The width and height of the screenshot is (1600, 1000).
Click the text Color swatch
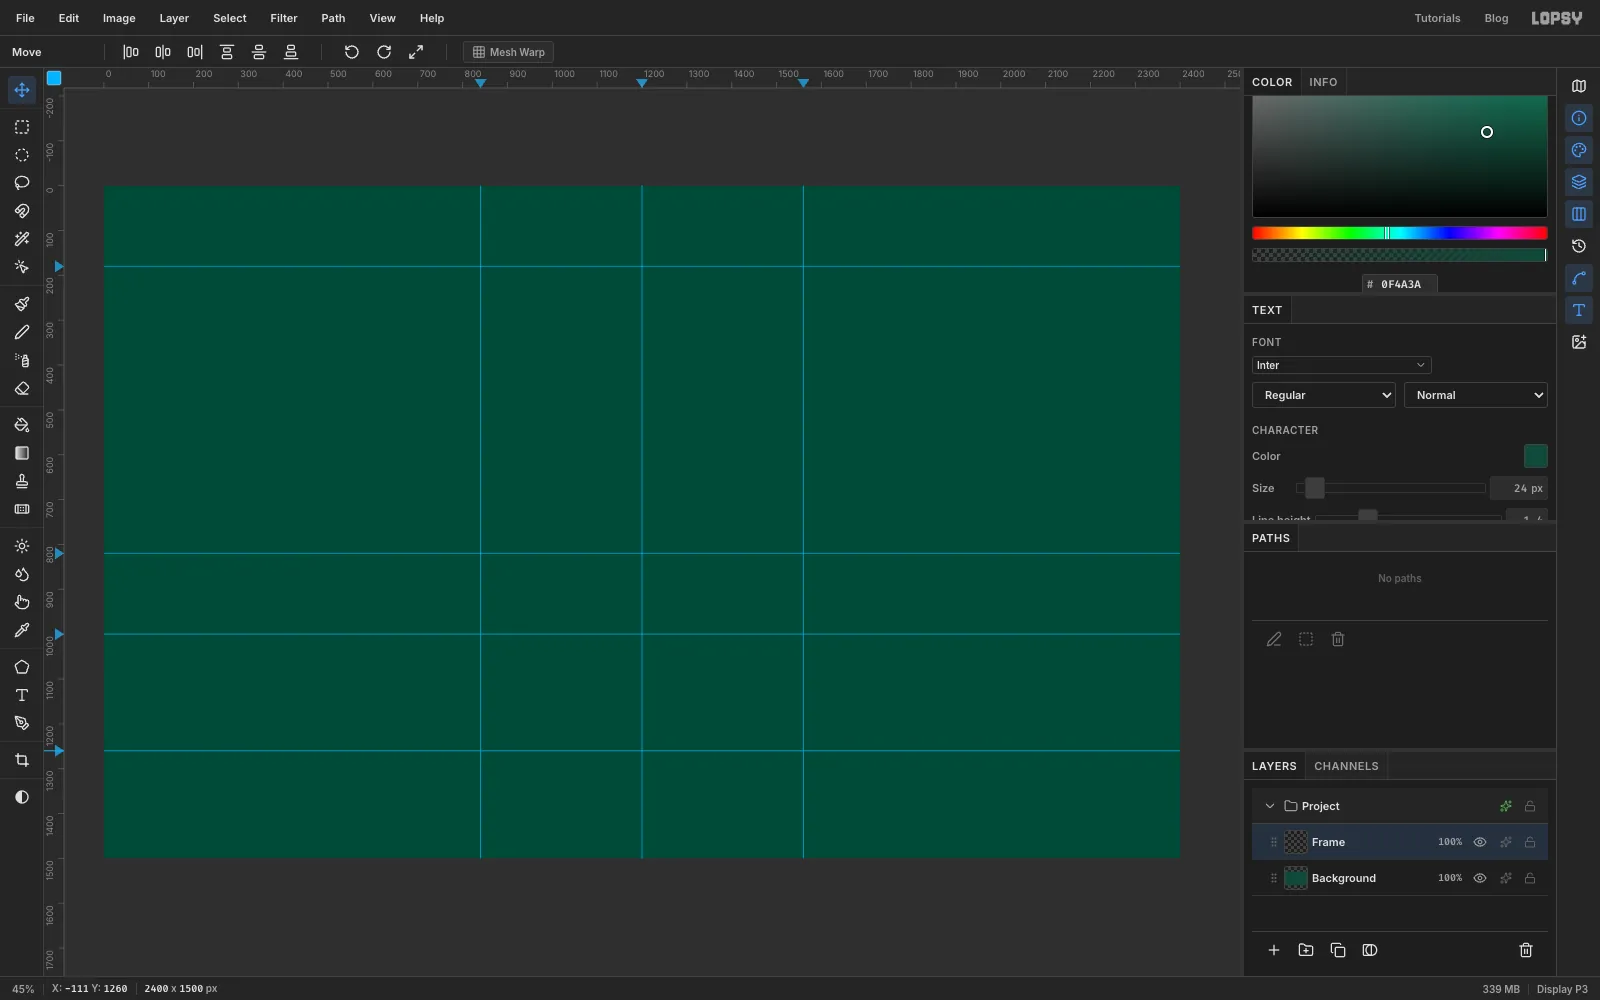click(x=1535, y=456)
